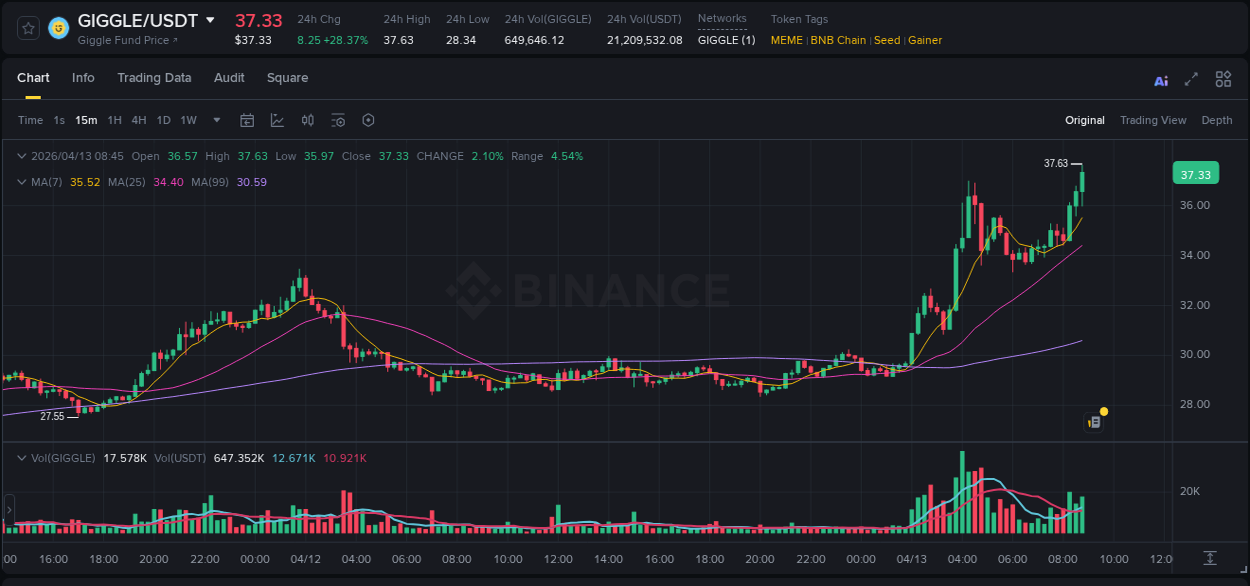This screenshot has width=1250, height=586.
Task: Launch the Ai assistant feature
Action: [1160, 79]
